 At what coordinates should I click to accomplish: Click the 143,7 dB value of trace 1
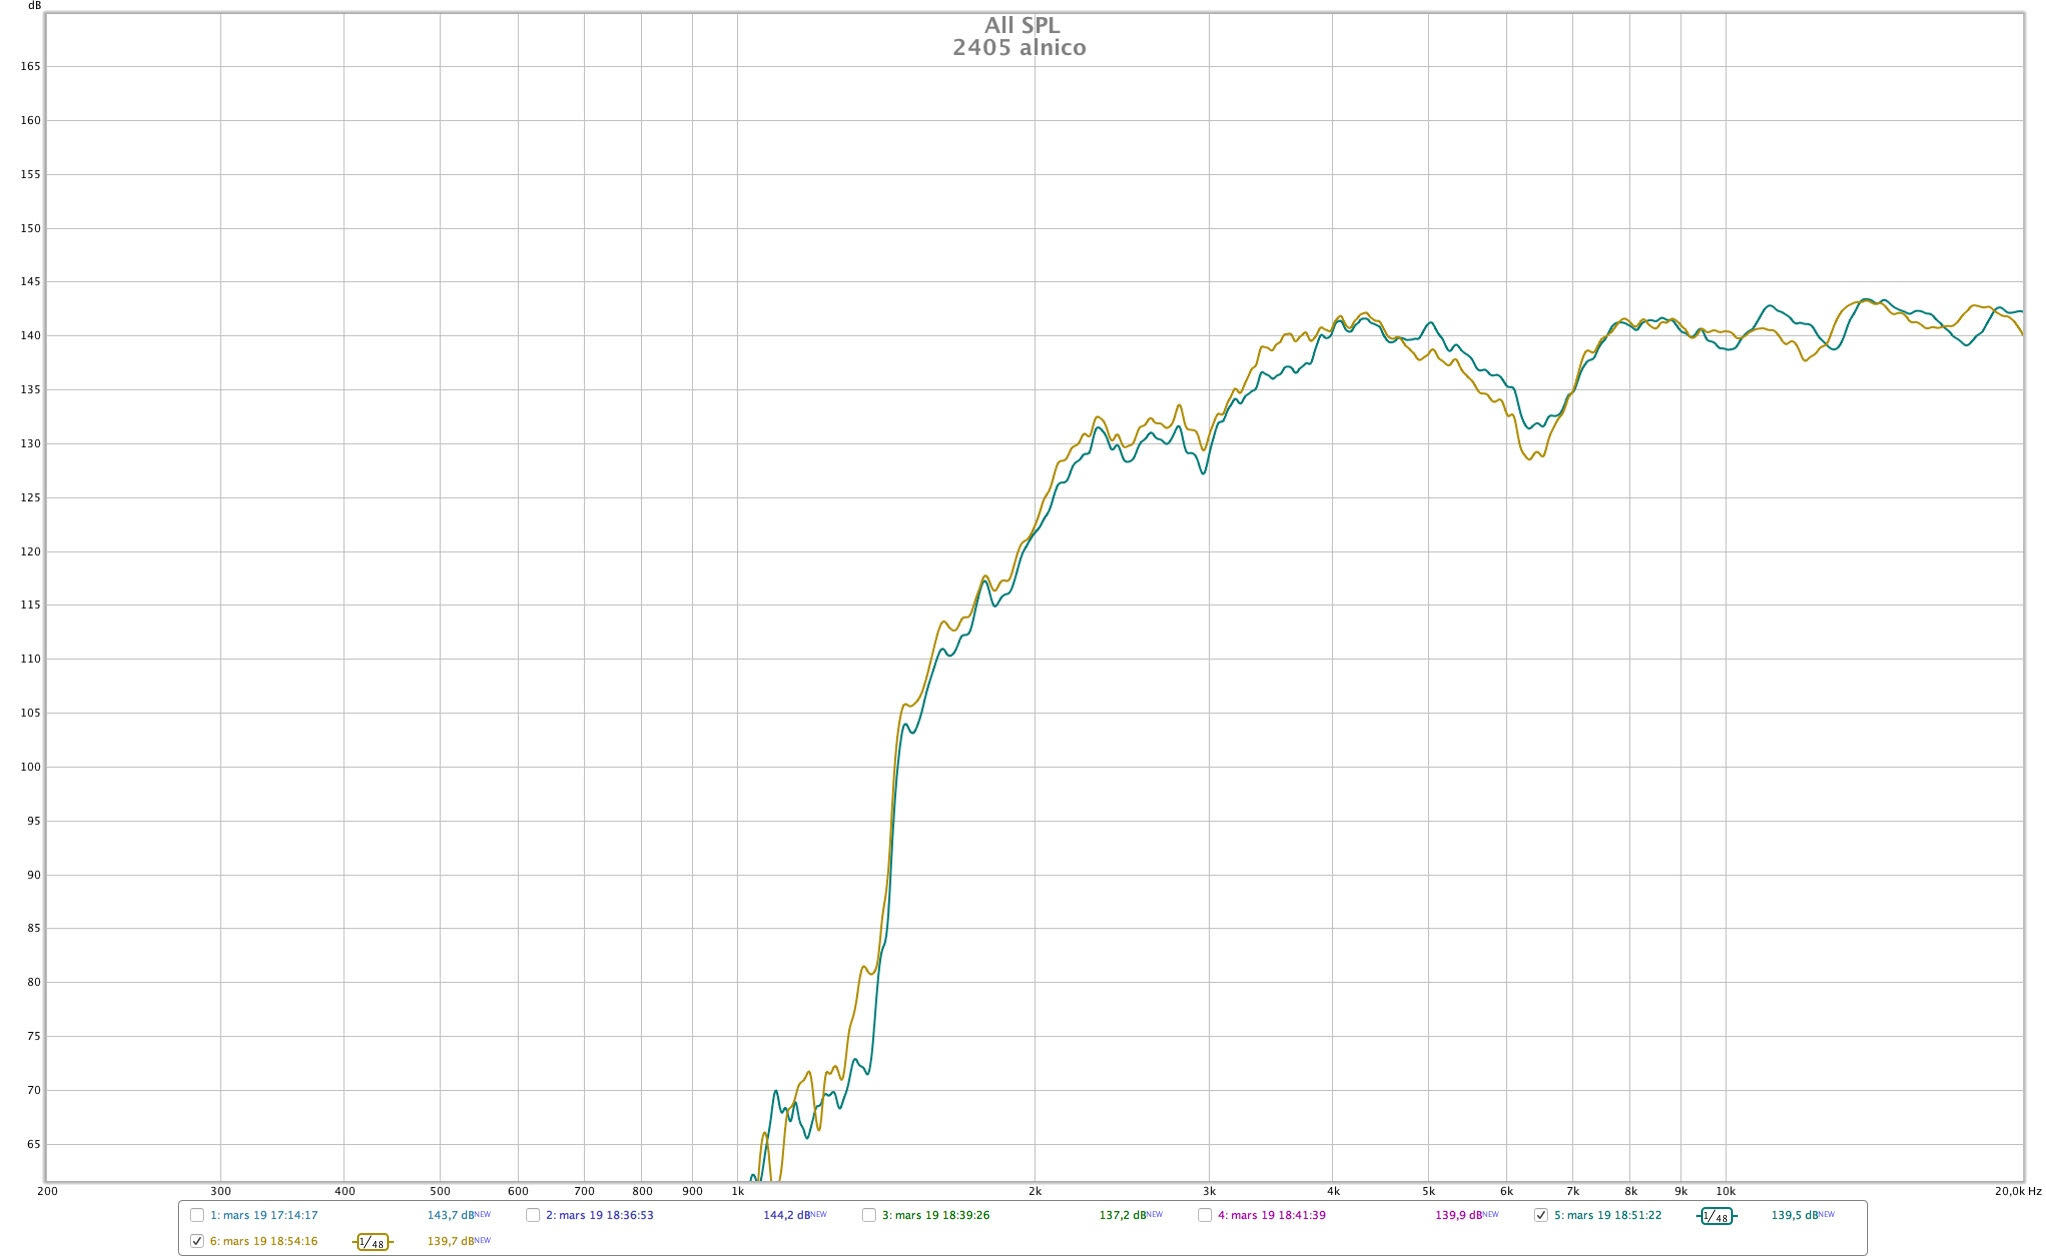pyautogui.click(x=451, y=1215)
